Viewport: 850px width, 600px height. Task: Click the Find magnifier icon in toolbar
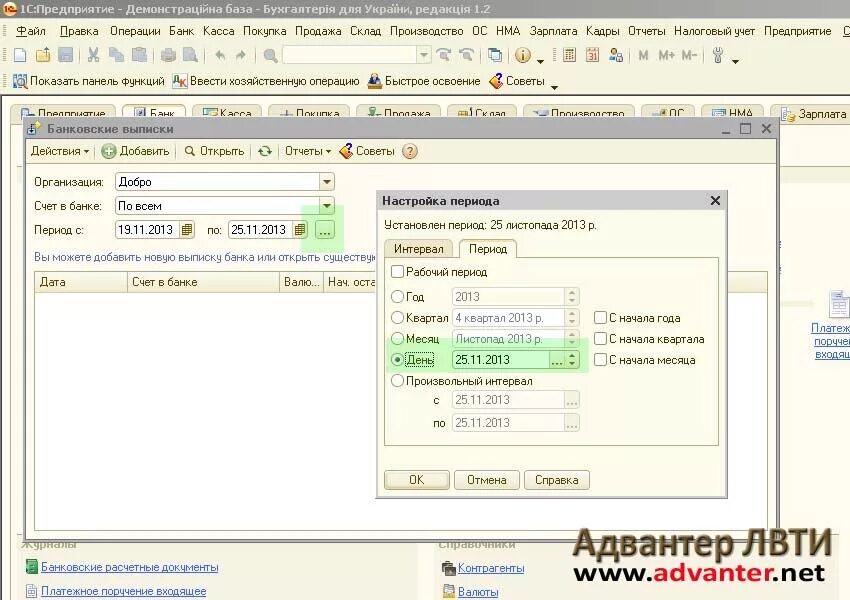point(270,55)
